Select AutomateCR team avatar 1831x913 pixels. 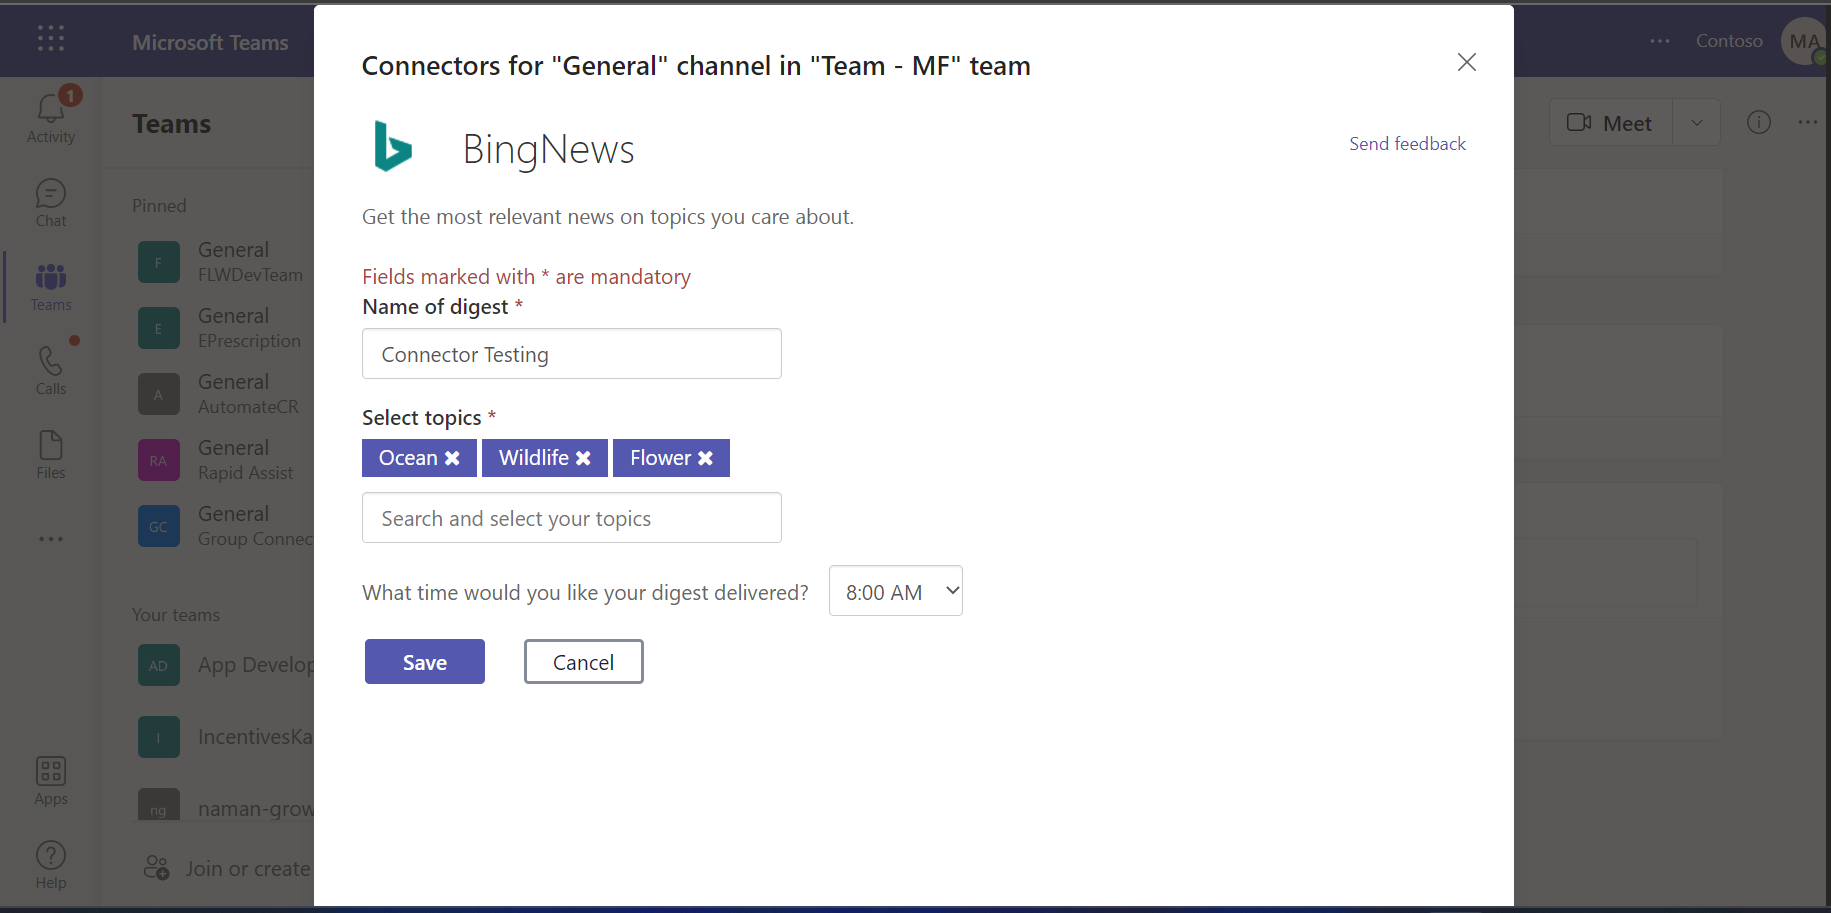coord(159,394)
